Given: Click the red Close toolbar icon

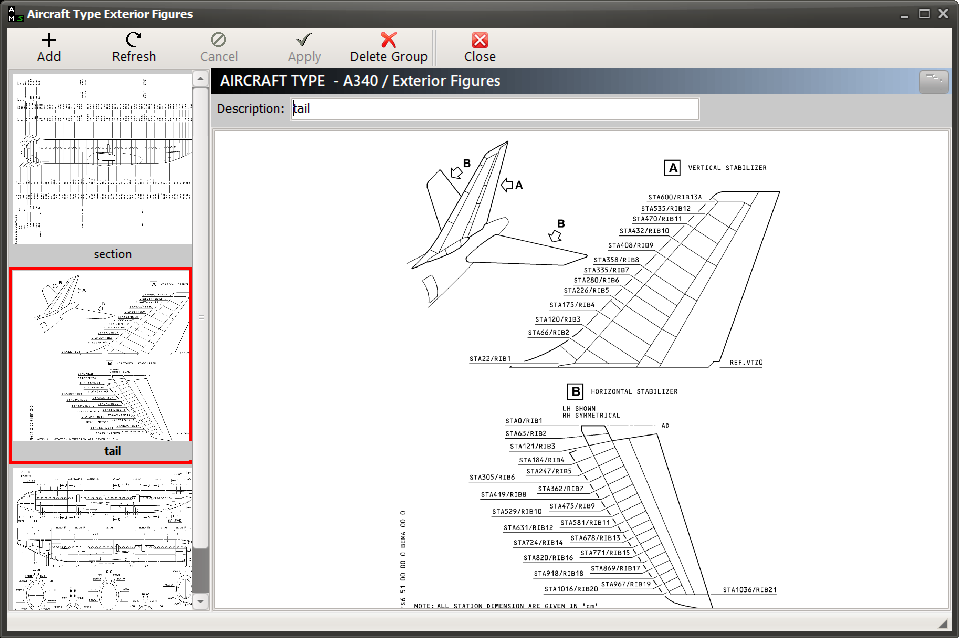Looking at the screenshot, I should click(x=480, y=40).
